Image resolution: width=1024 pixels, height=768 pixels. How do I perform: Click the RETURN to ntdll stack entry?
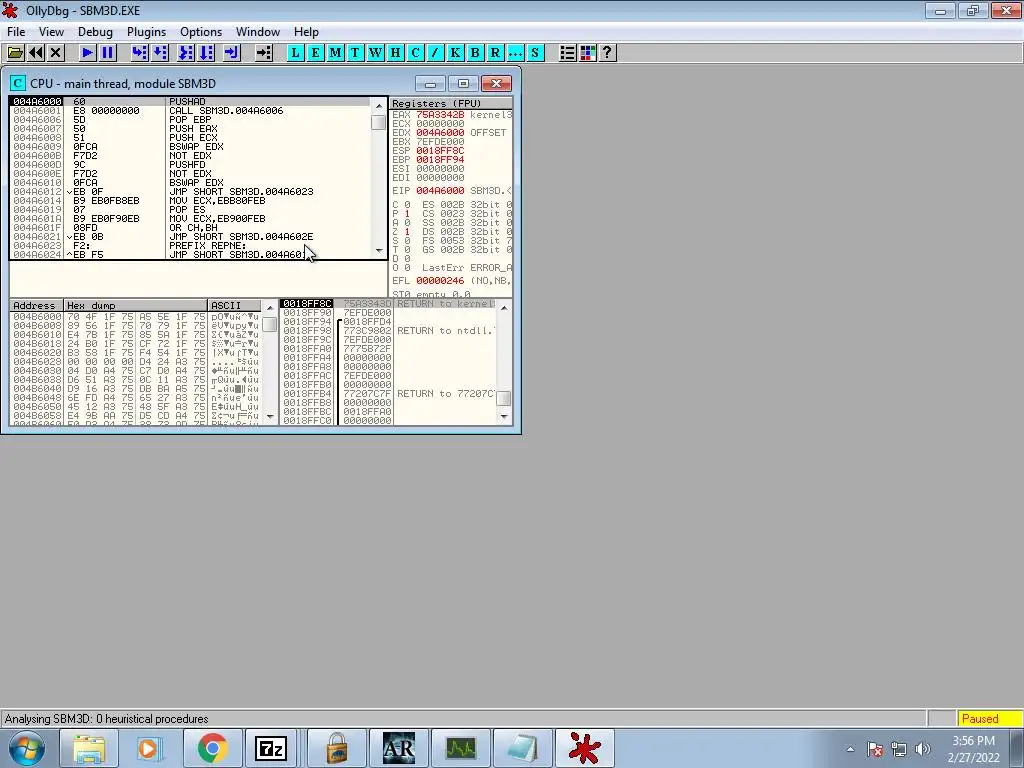(446, 330)
